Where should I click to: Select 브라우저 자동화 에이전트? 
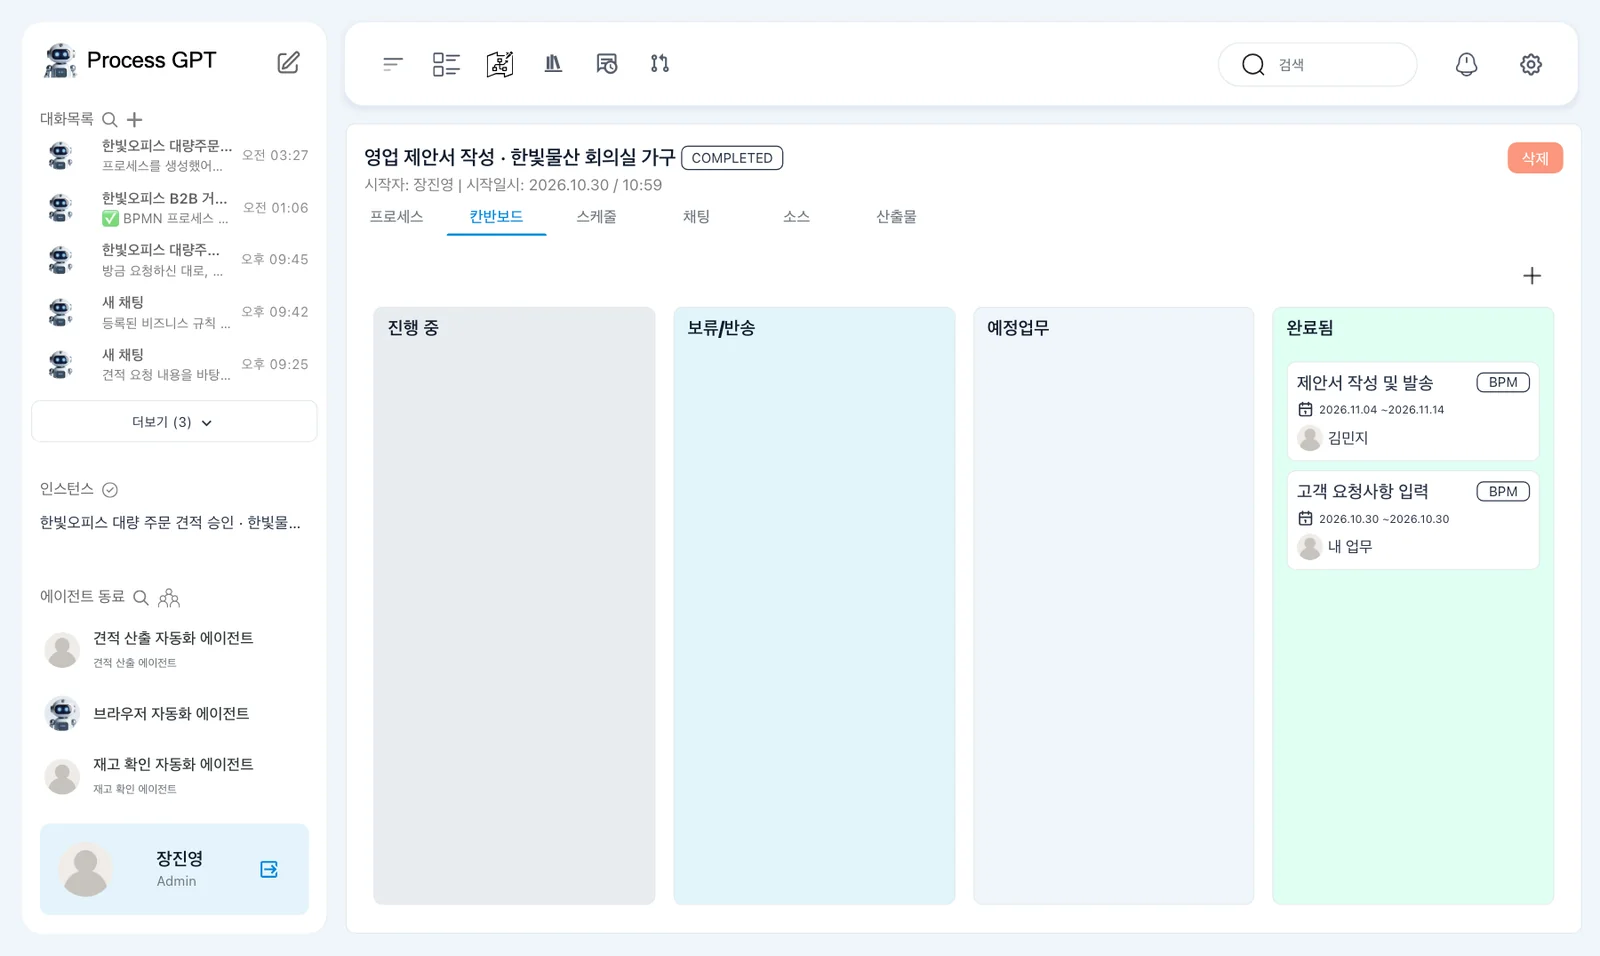coord(174,713)
